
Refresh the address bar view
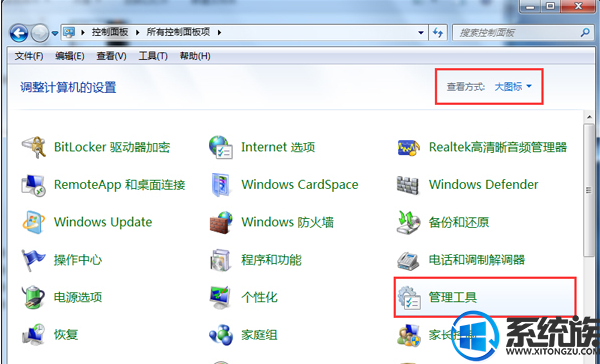pos(437,33)
